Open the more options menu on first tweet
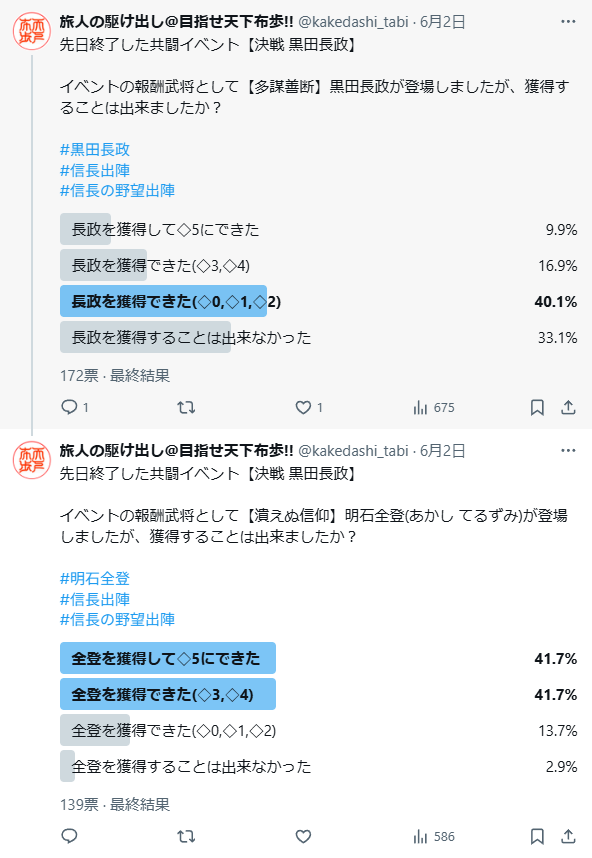 (x=568, y=21)
